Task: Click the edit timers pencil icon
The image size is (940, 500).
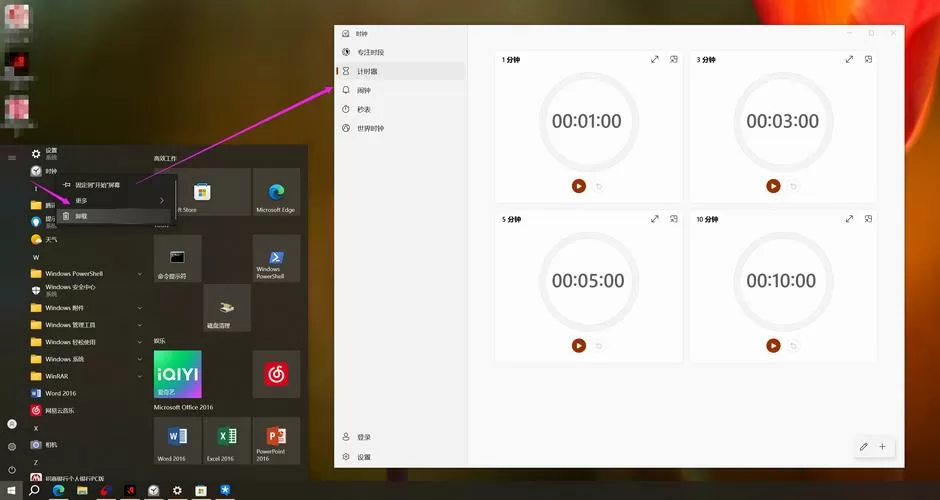Action: tap(864, 447)
